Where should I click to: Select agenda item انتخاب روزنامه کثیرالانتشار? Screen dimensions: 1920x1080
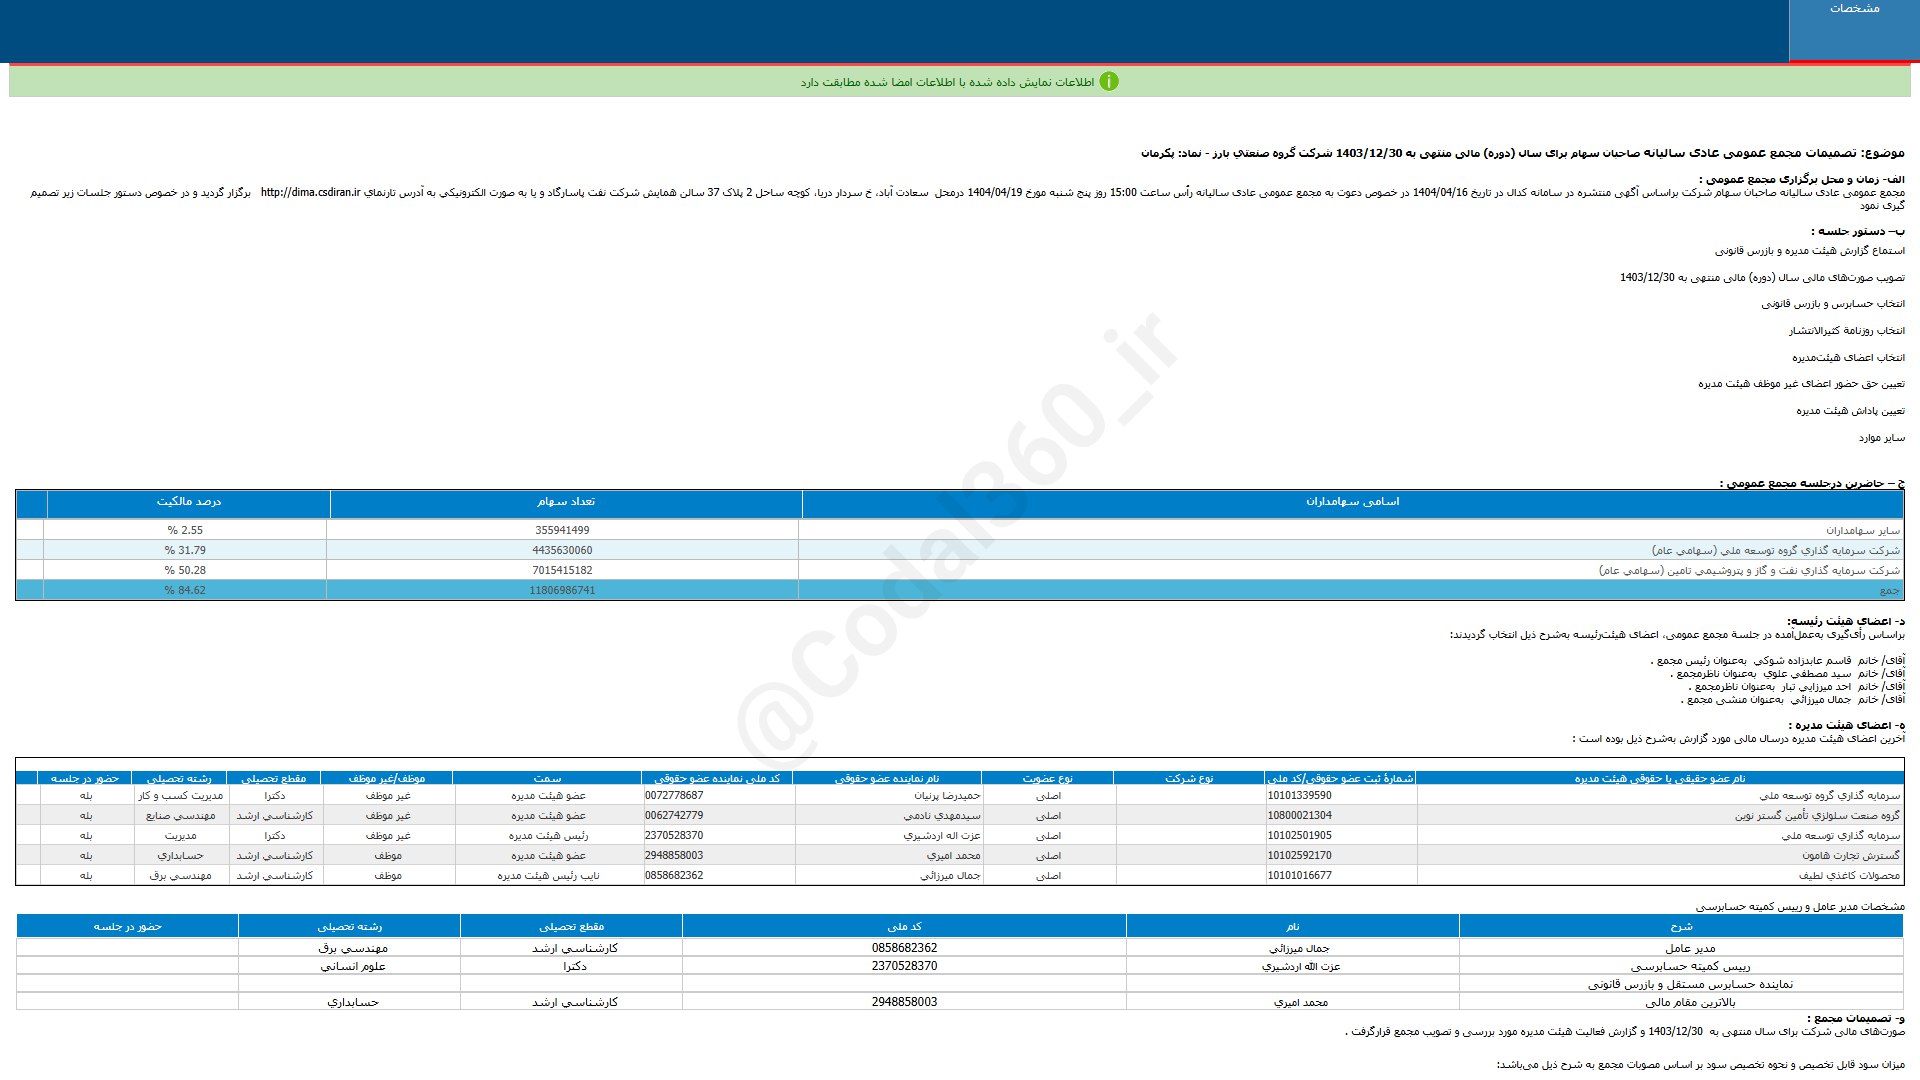(x=1847, y=331)
